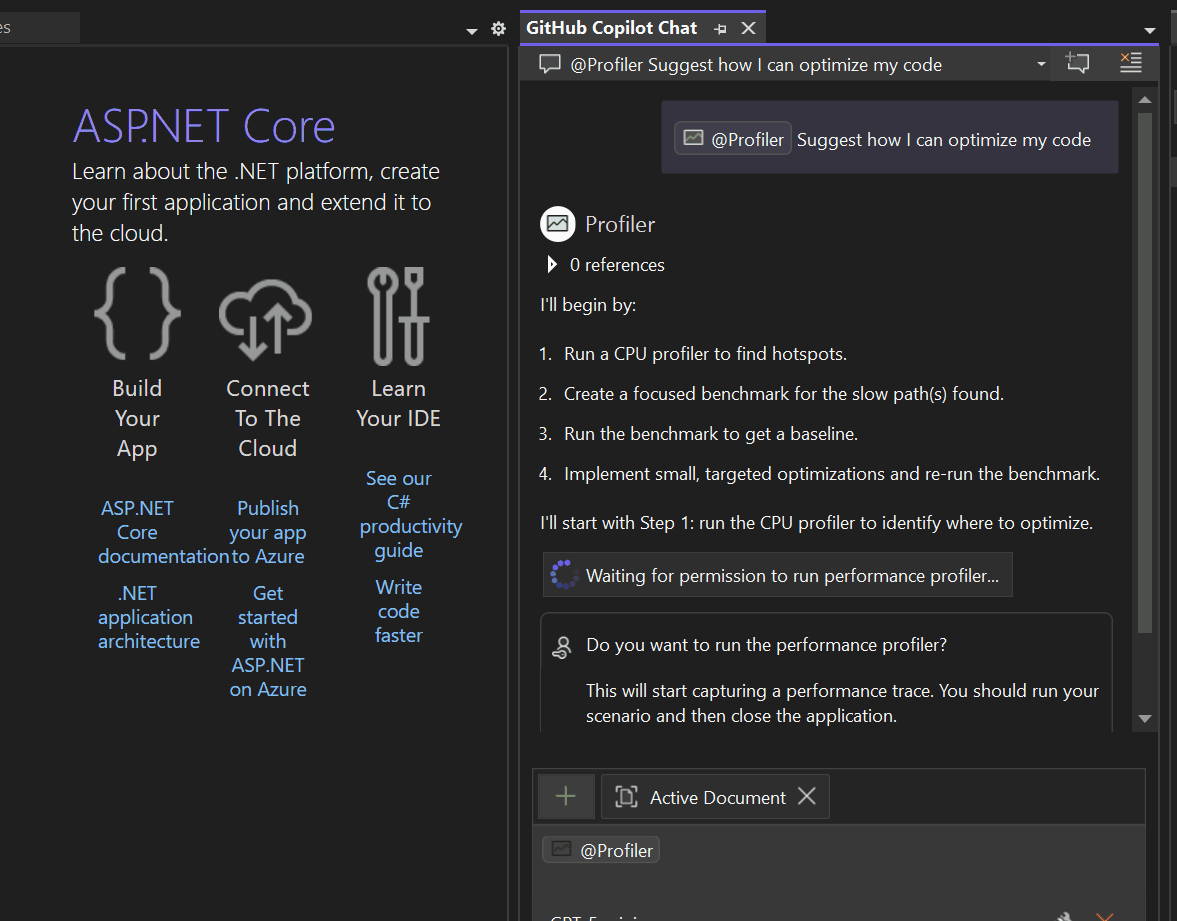1177x921 pixels.
Task: Click the 'Learn about the .NET platform' description
Action: tap(256, 202)
